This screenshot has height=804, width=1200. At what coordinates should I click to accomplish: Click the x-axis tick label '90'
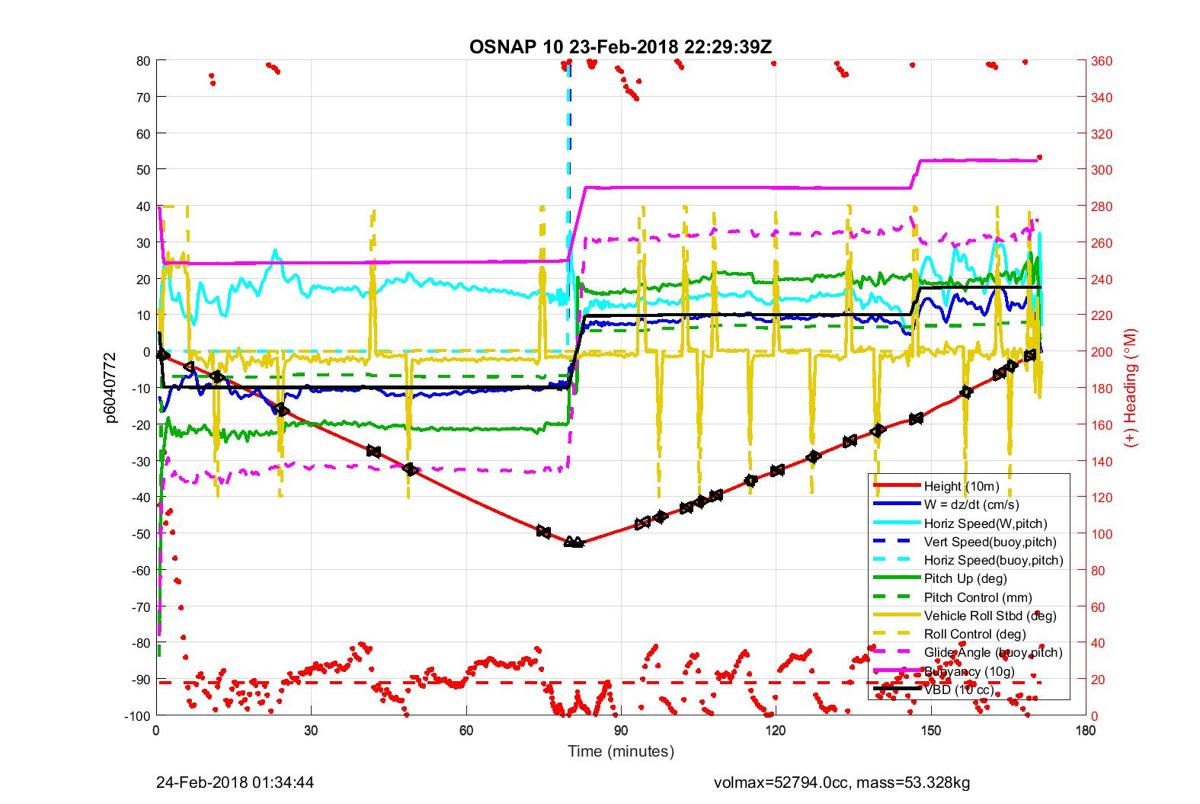[621, 730]
